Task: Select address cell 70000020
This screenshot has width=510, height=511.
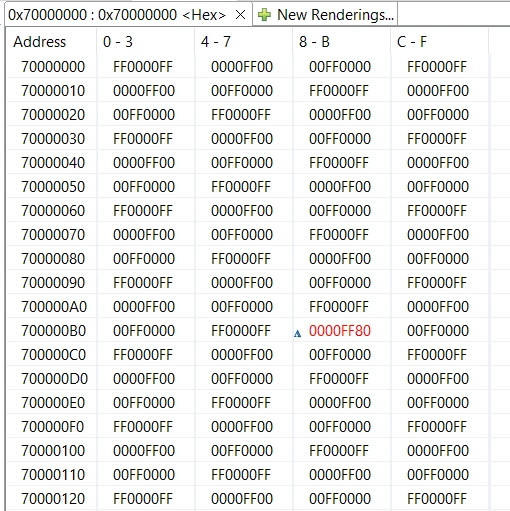Action: pyautogui.click(x=53, y=115)
